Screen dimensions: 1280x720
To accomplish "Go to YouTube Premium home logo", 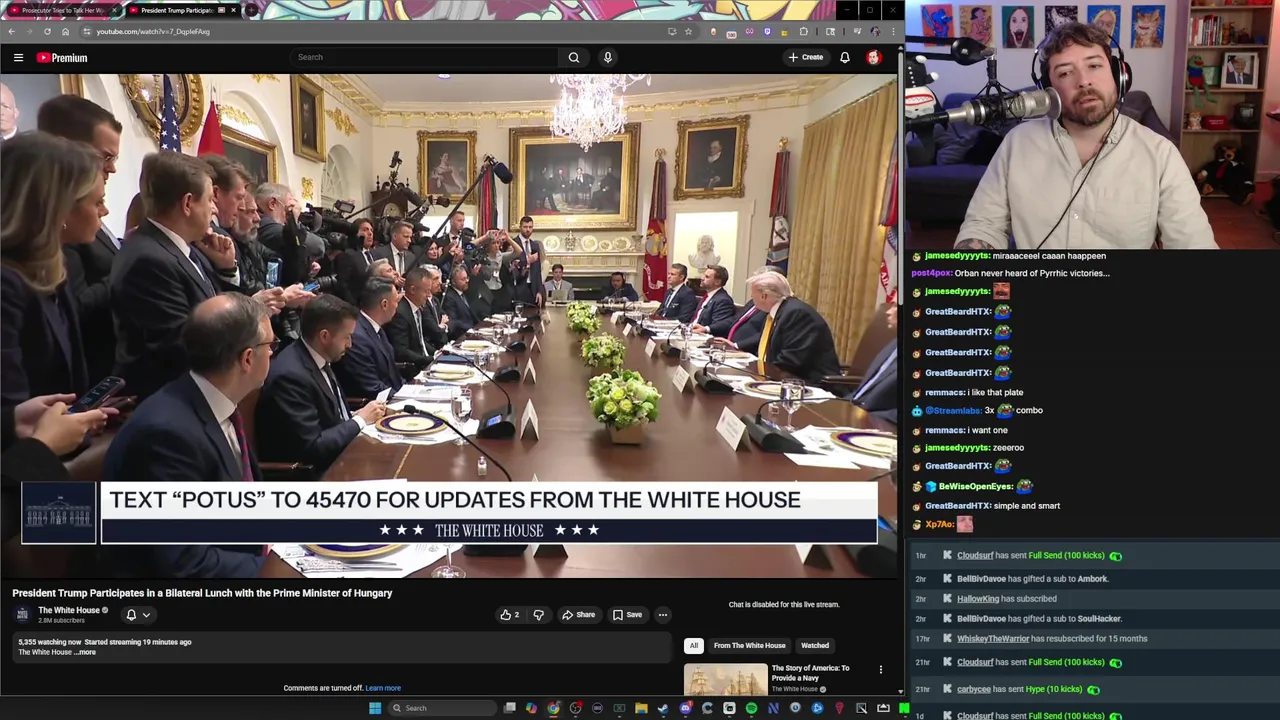I will coord(62,58).
